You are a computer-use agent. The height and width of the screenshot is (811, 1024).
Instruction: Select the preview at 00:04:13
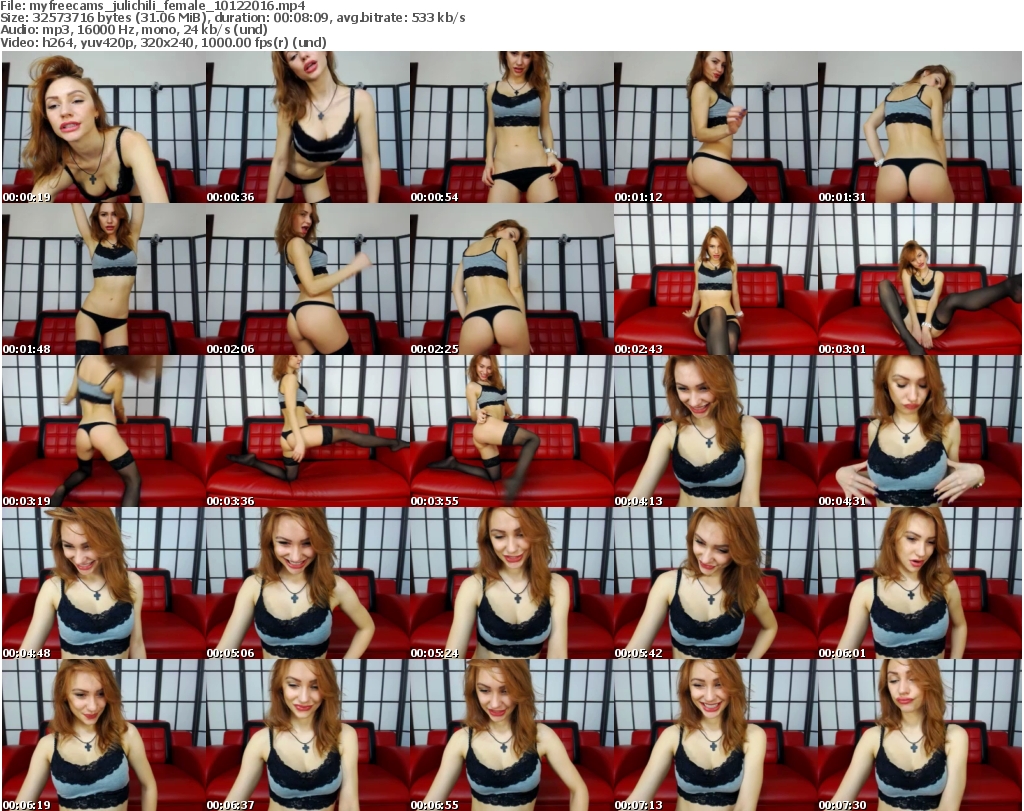click(x=715, y=431)
